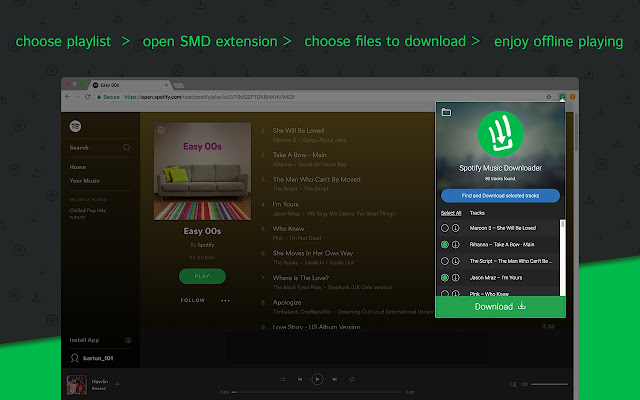640x400 pixels.
Task: Click the By Spotify author link
Action: point(206,245)
